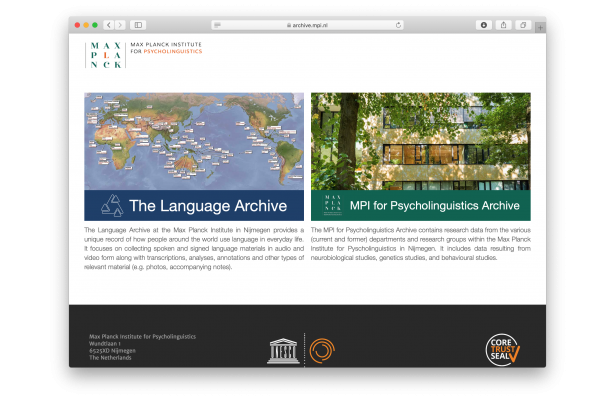
Task: Close the Safari window with red button
Action: 77,25
